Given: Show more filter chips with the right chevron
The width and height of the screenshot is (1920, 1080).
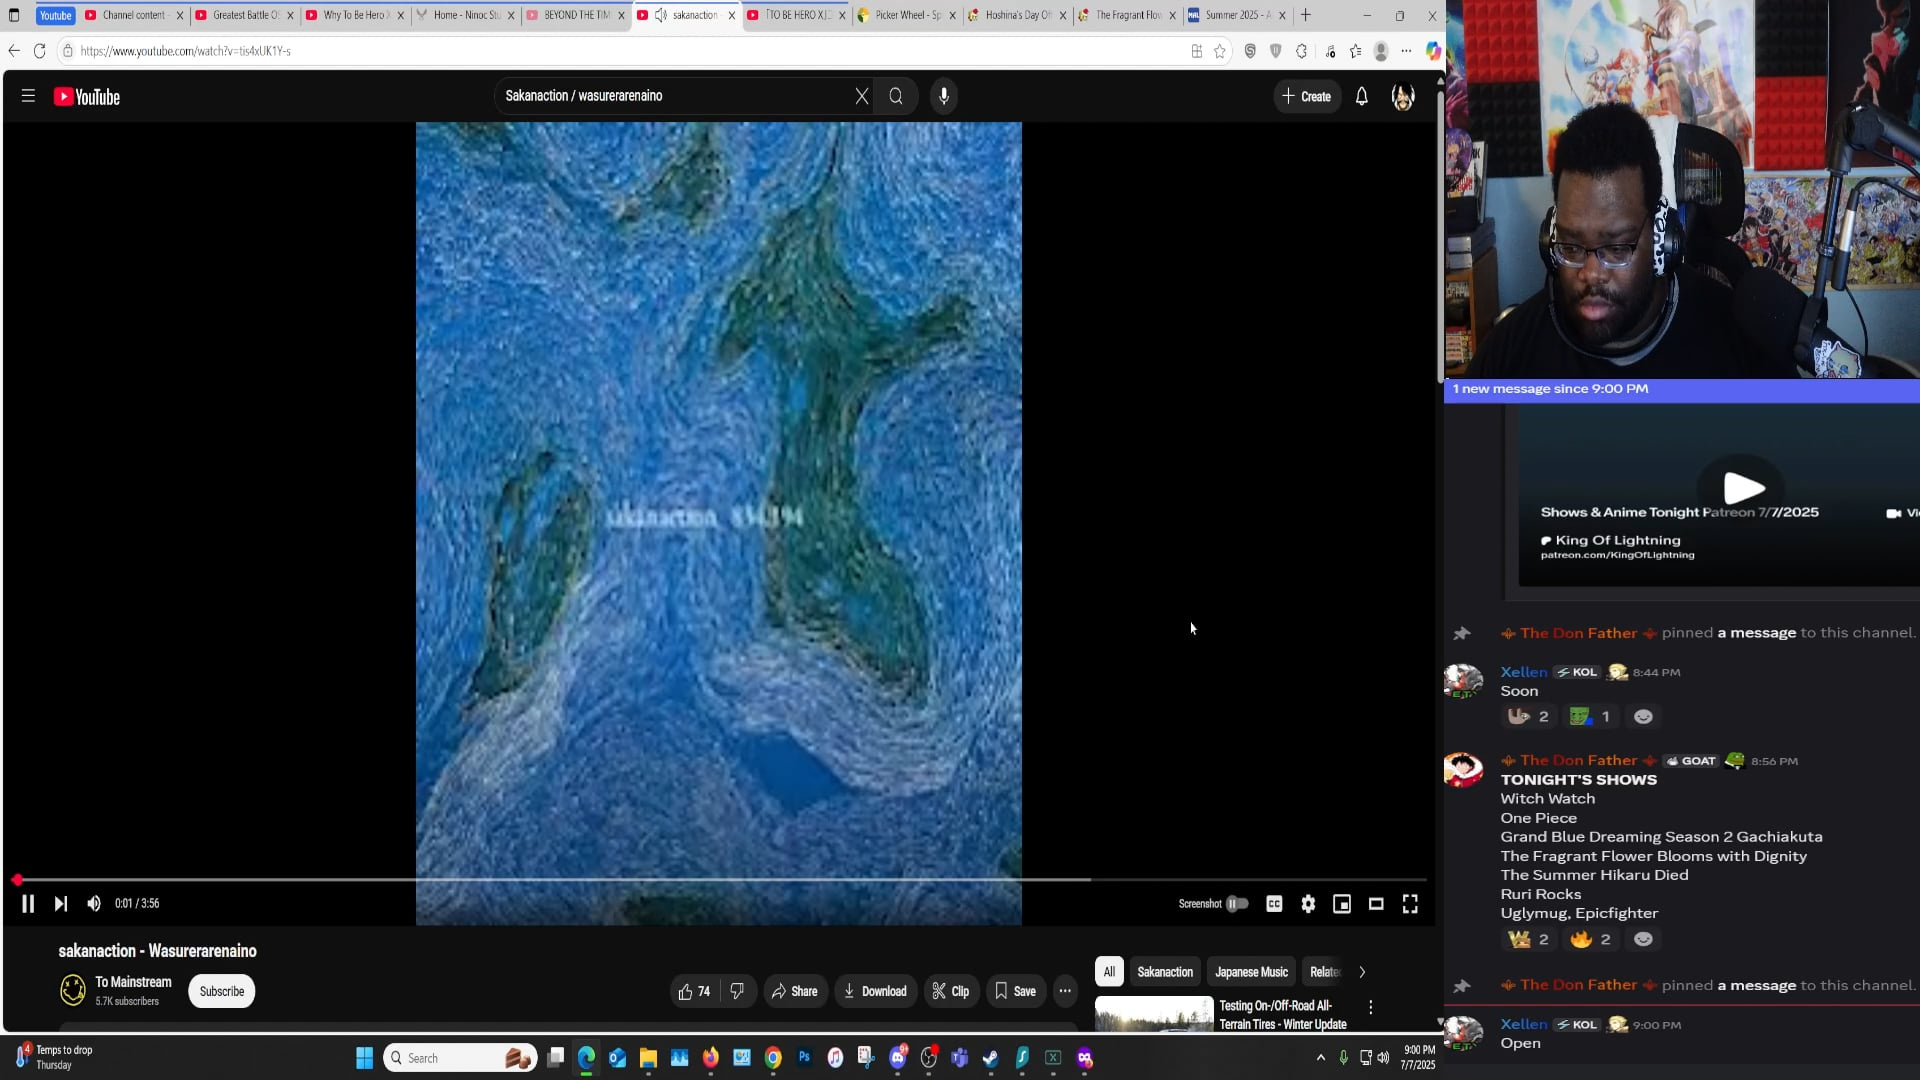Looking at the screenshot, I should click(1362, 972).
